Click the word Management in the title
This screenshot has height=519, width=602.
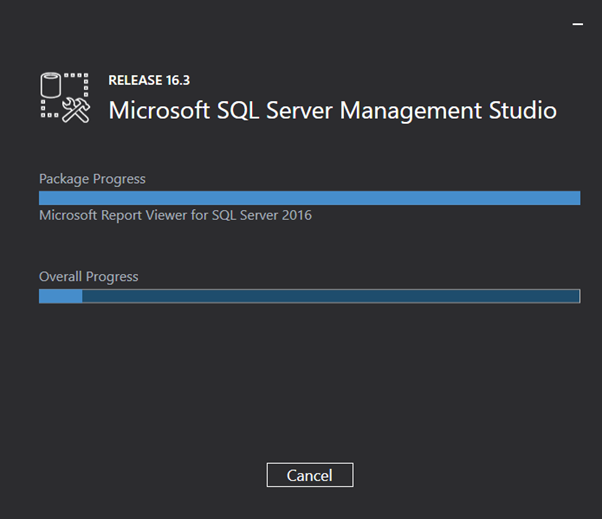click(x=410, y=111)
